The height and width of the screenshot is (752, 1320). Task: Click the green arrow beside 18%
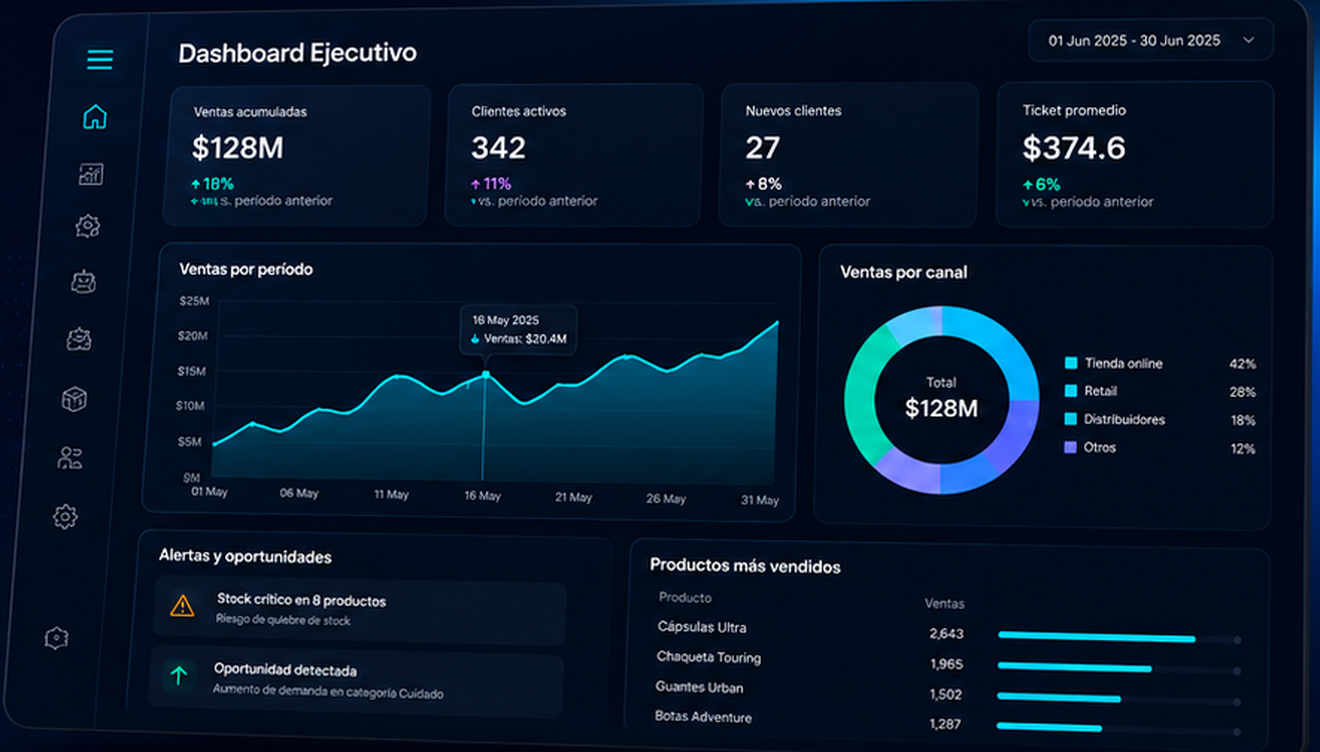pyautogui.click(x=196, y=184)
